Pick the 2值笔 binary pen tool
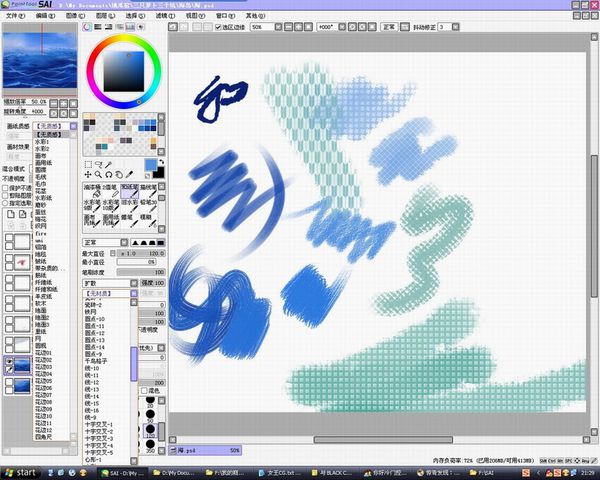This screenshot has height=480, width=600. [x=111, y=191]
